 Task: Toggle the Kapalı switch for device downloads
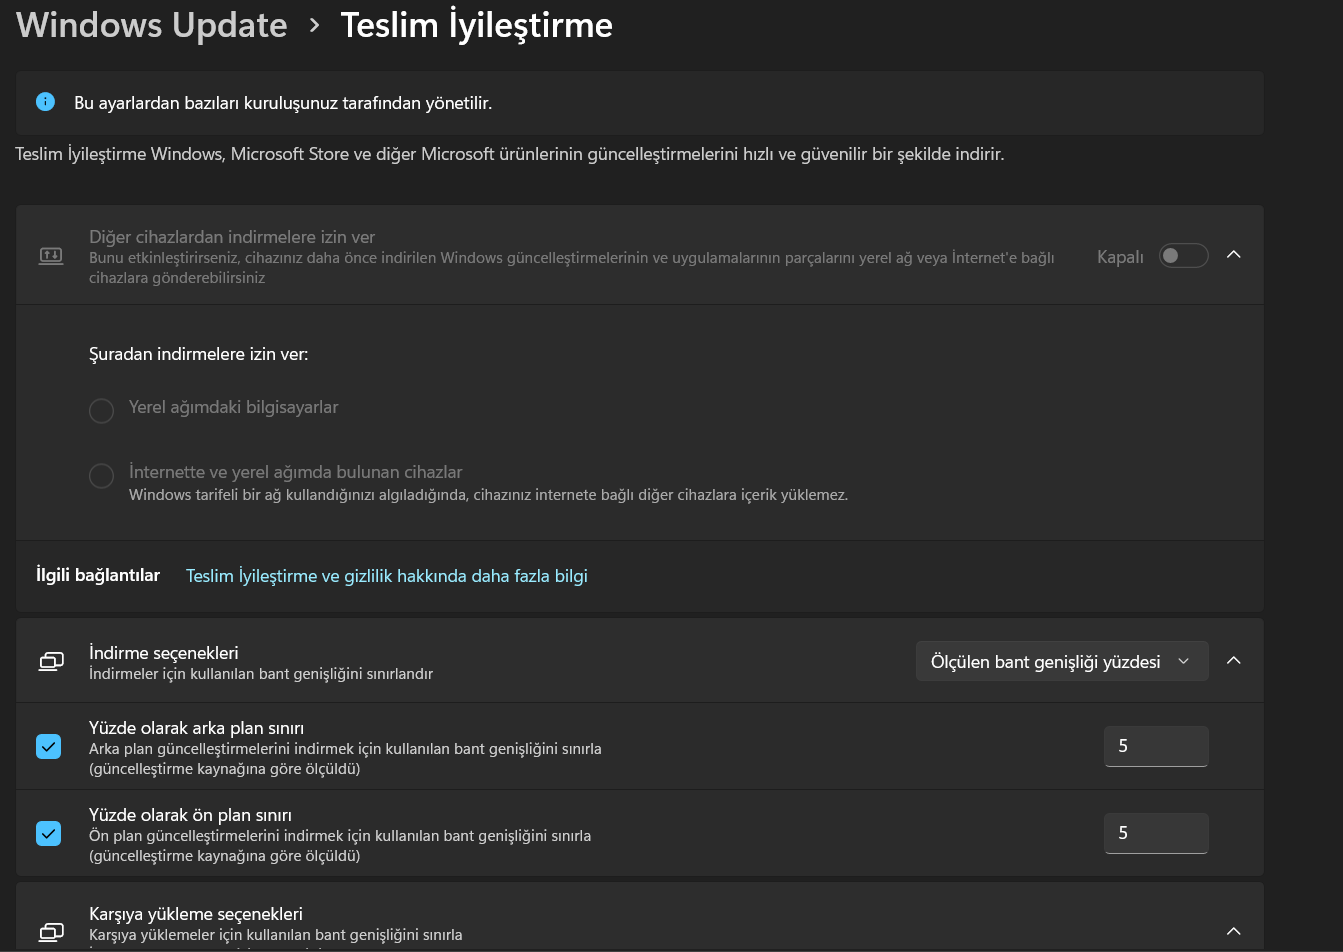(x=1184, y=256)
